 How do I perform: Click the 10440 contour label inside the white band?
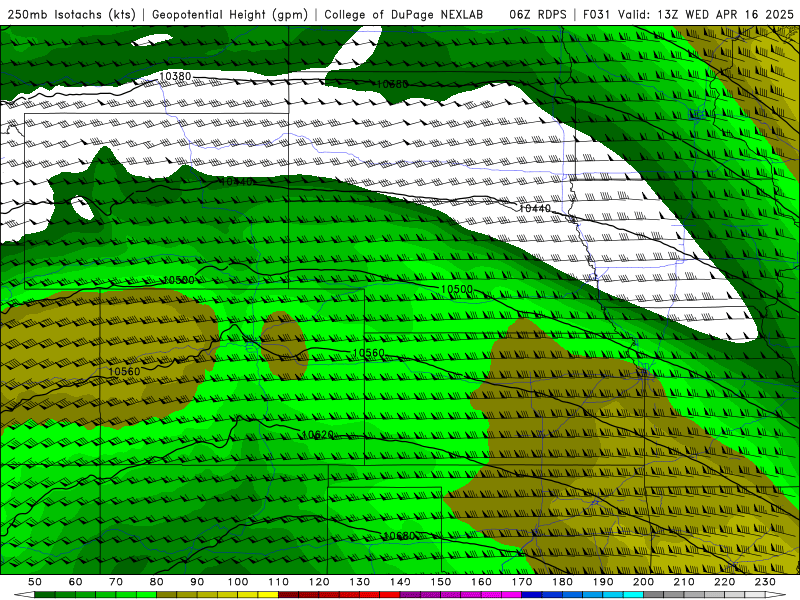pos(535,208)
